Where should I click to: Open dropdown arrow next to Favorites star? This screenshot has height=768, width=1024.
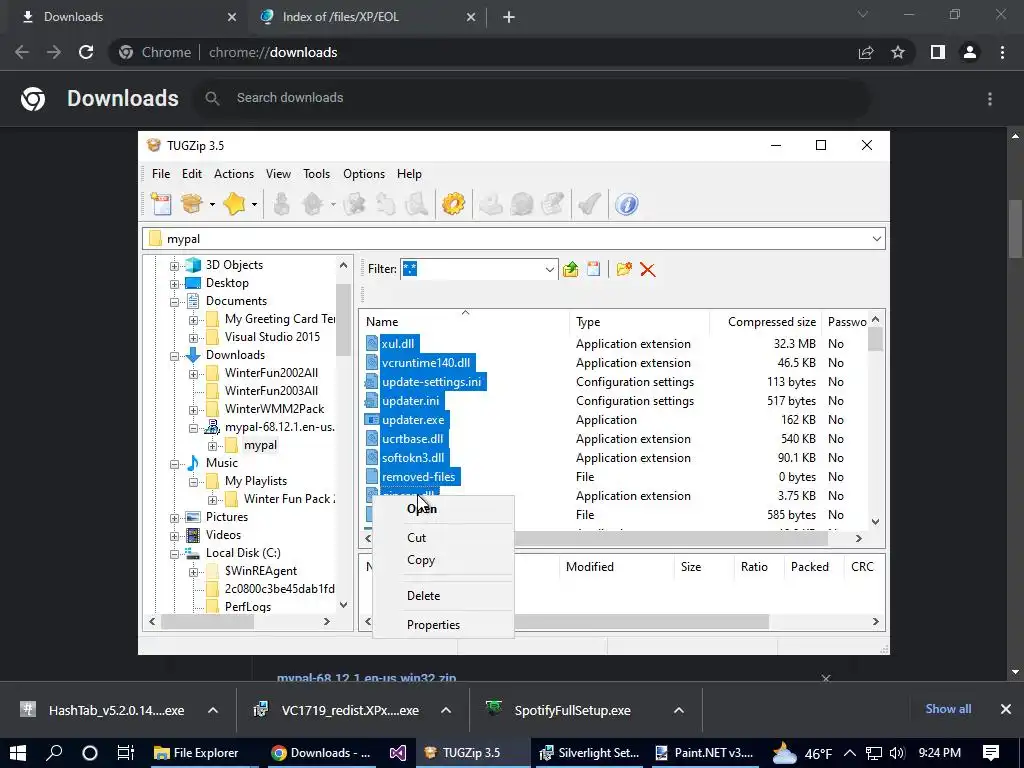click(x=254, y=204)
